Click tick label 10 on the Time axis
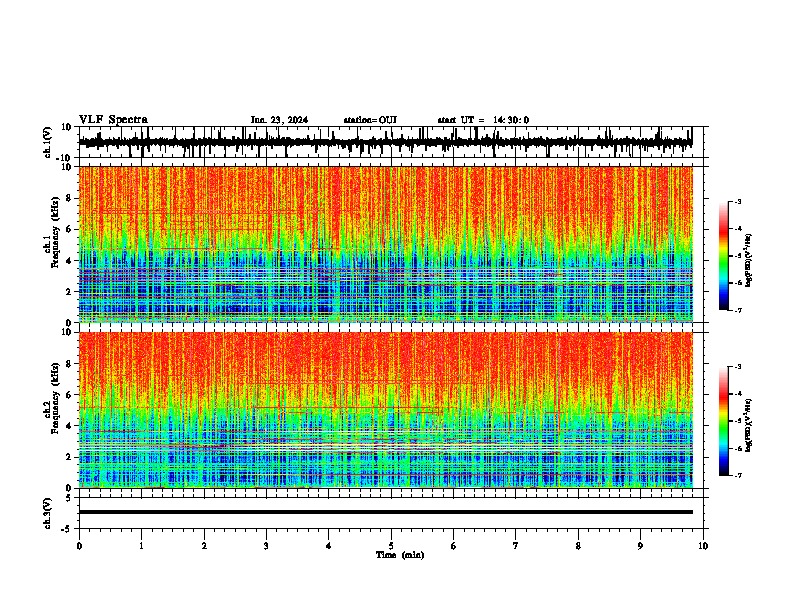Image resolution: width=792 pixels, height=612 pixels. coord(703,546)
